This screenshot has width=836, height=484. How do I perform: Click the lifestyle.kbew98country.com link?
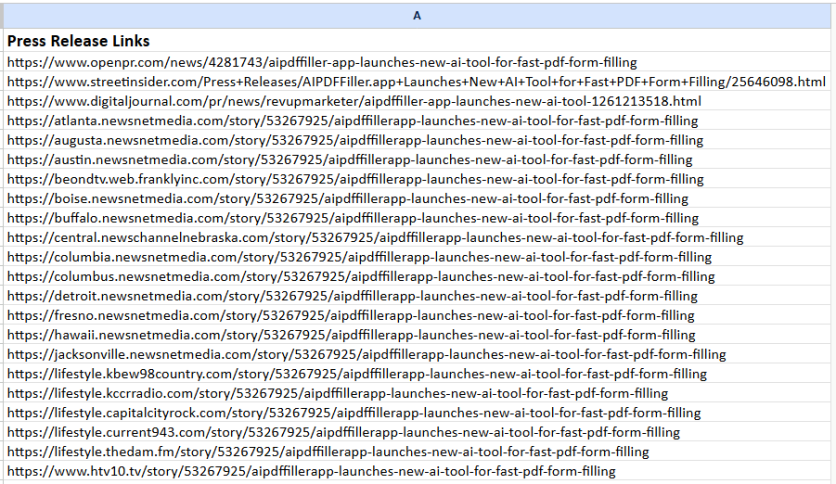coord(417,374)
